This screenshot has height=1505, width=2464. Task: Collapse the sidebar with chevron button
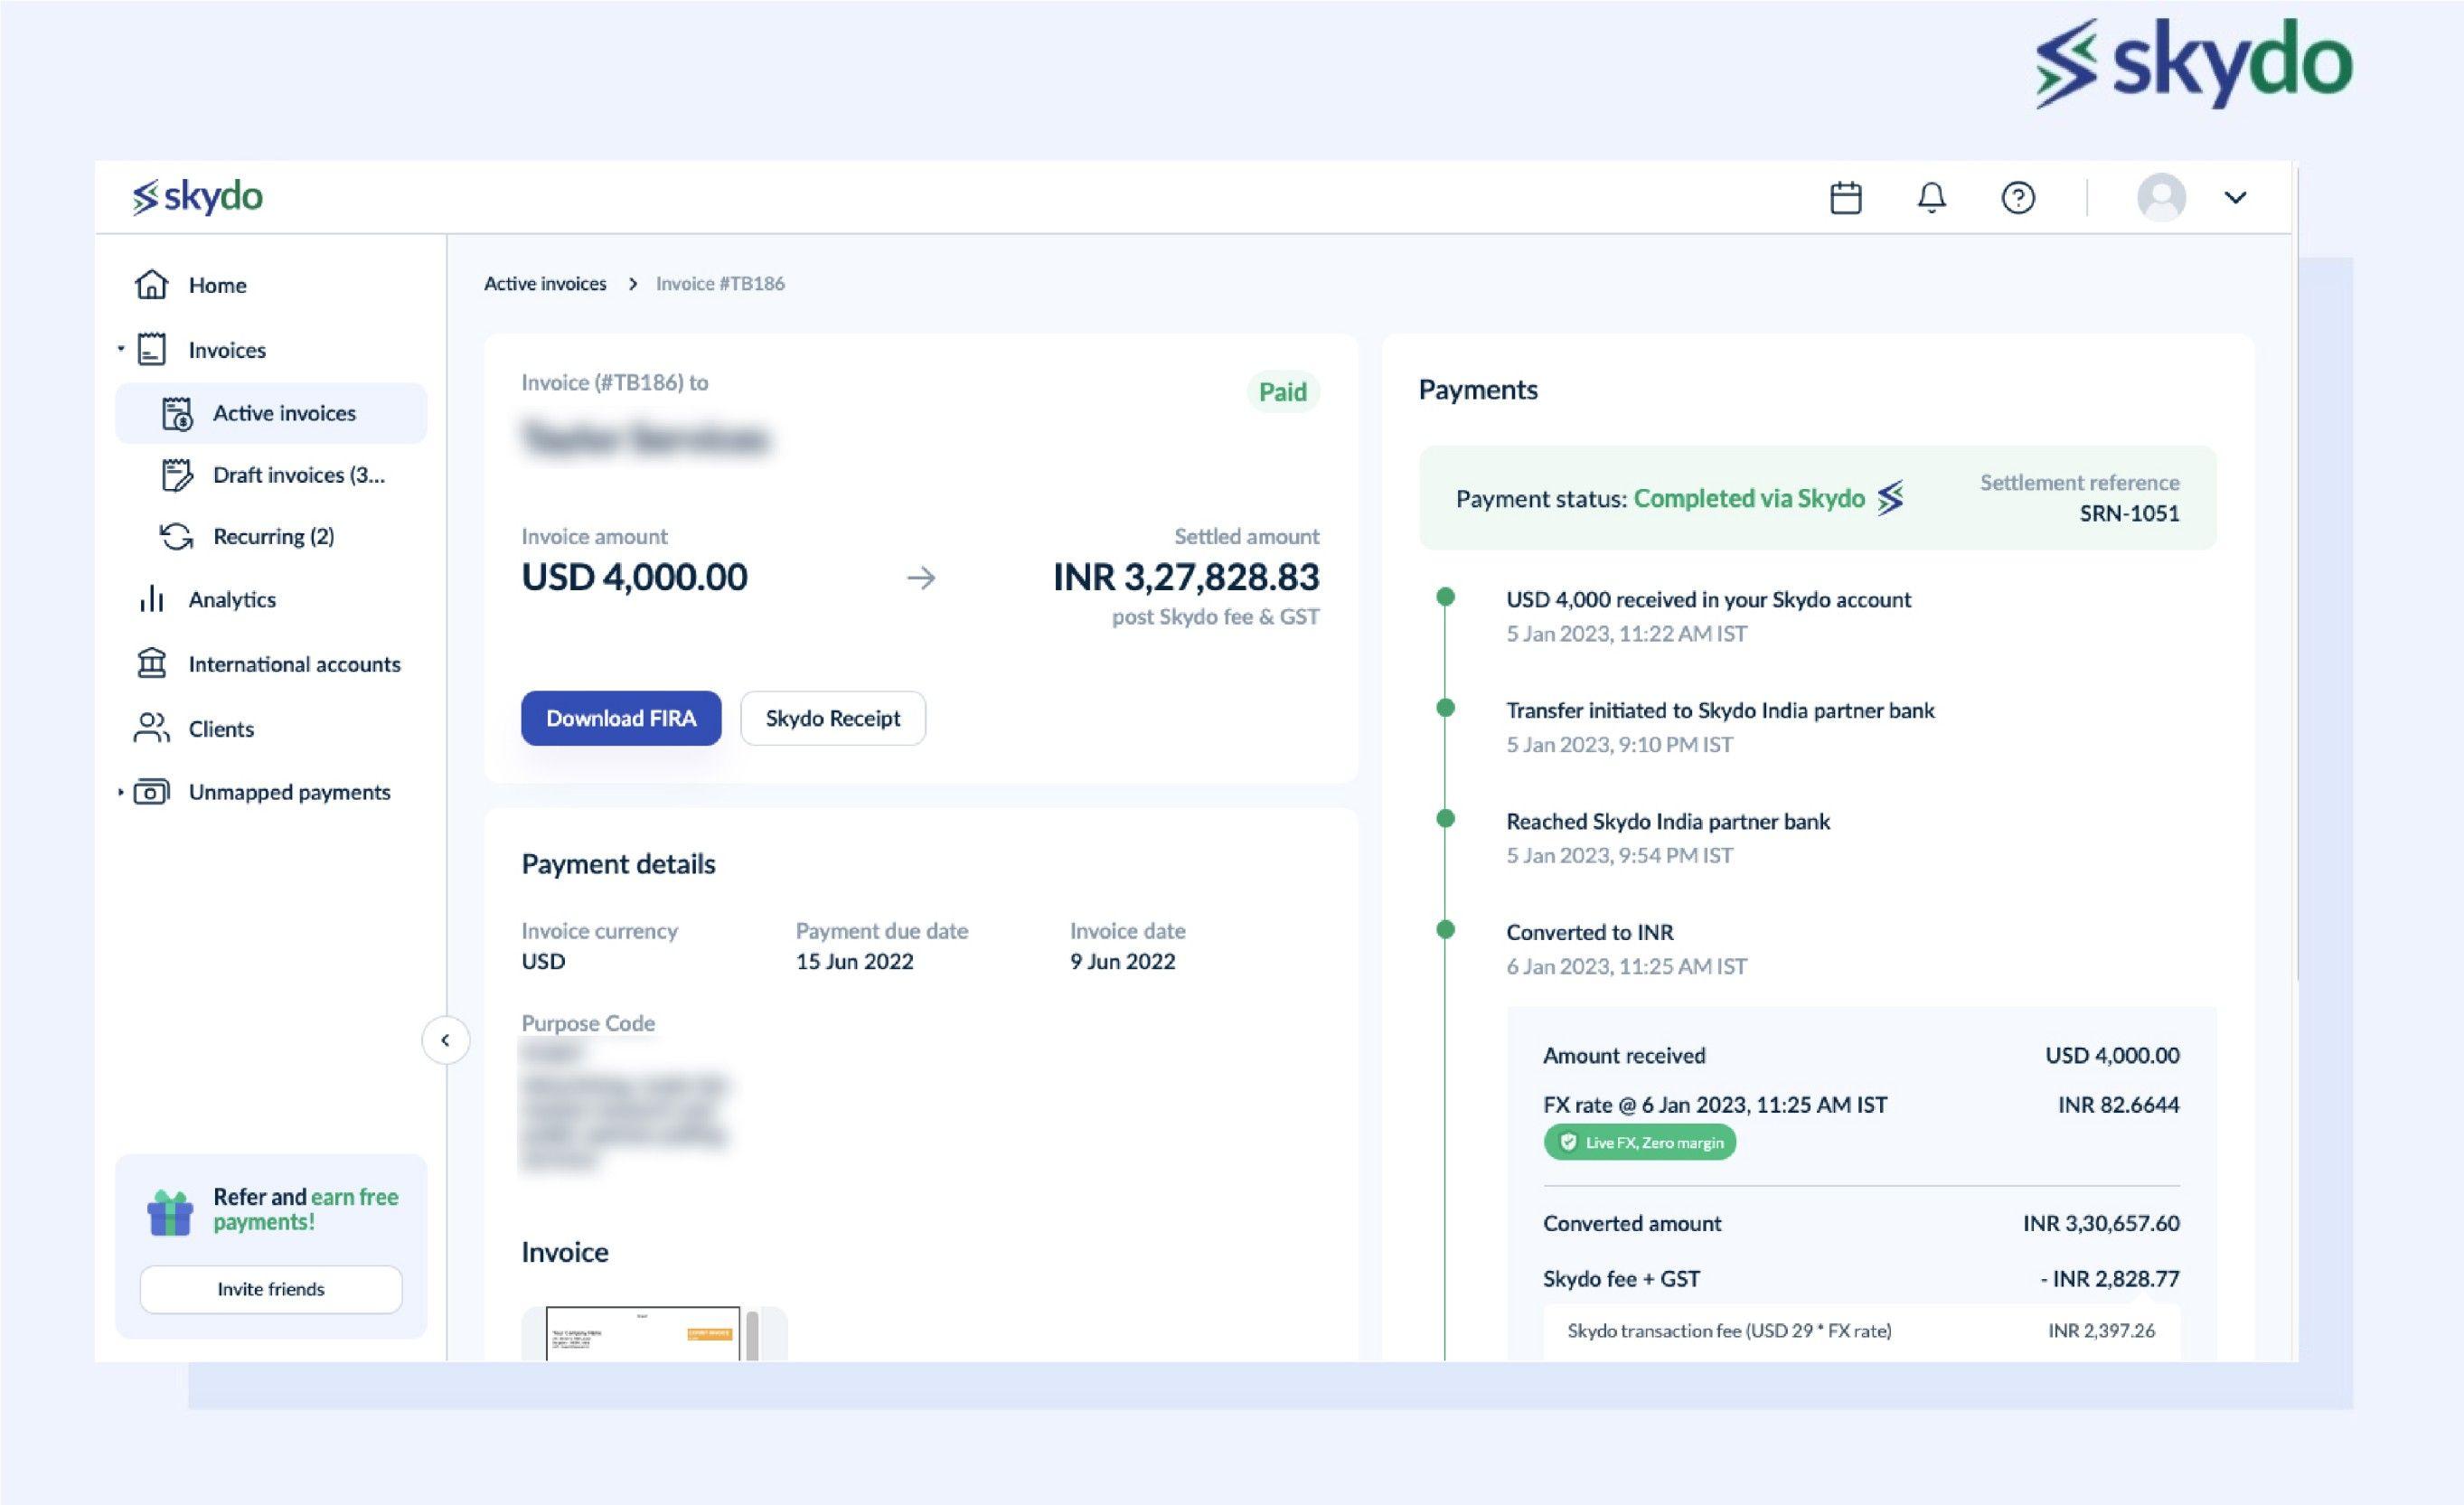pos(445,1040)
